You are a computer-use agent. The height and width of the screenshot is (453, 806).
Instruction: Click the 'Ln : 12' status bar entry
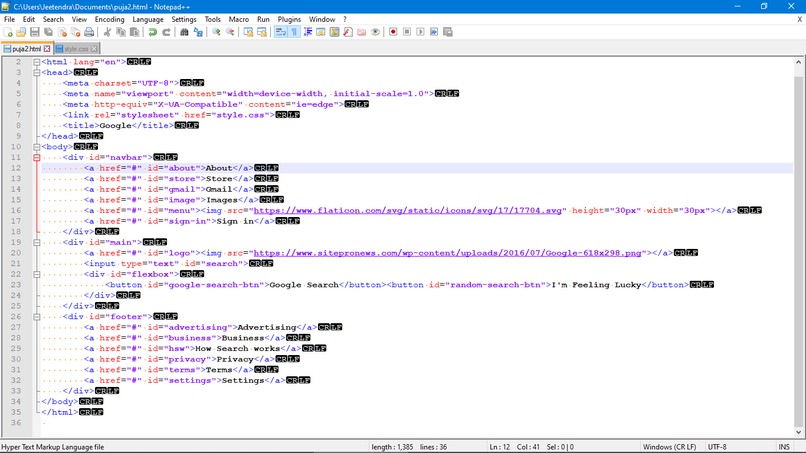click(500, 447)
